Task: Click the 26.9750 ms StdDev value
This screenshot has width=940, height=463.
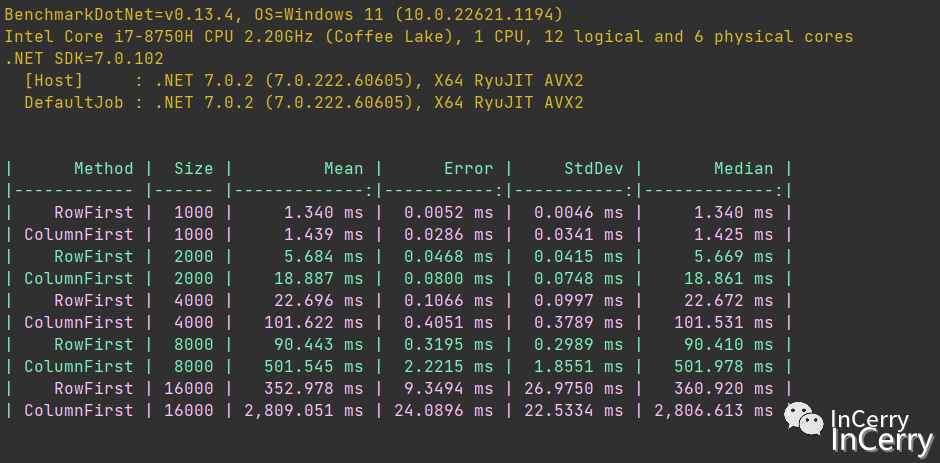Action: [x=574, y=389]
